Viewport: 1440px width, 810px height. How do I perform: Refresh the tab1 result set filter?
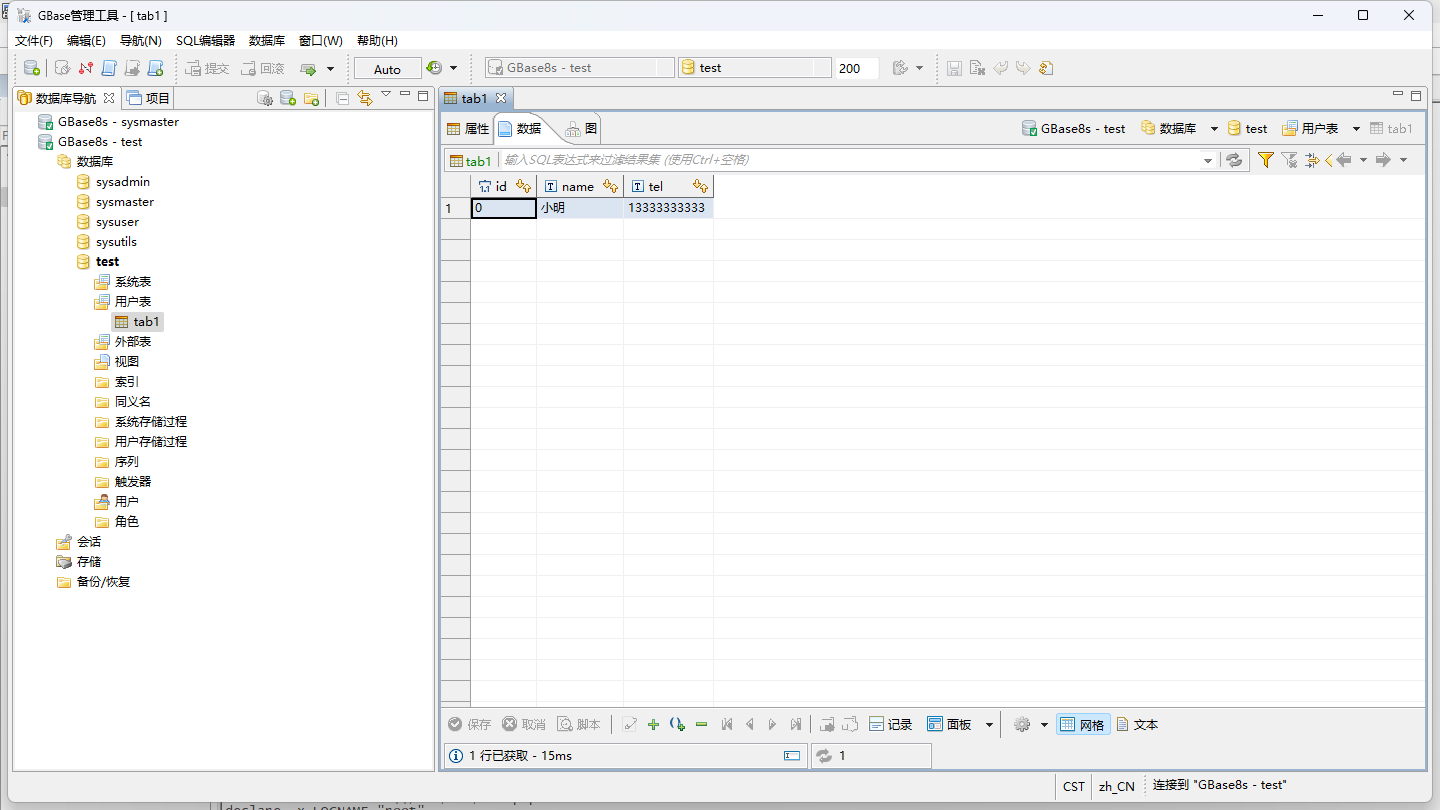tap(1235, 160)
